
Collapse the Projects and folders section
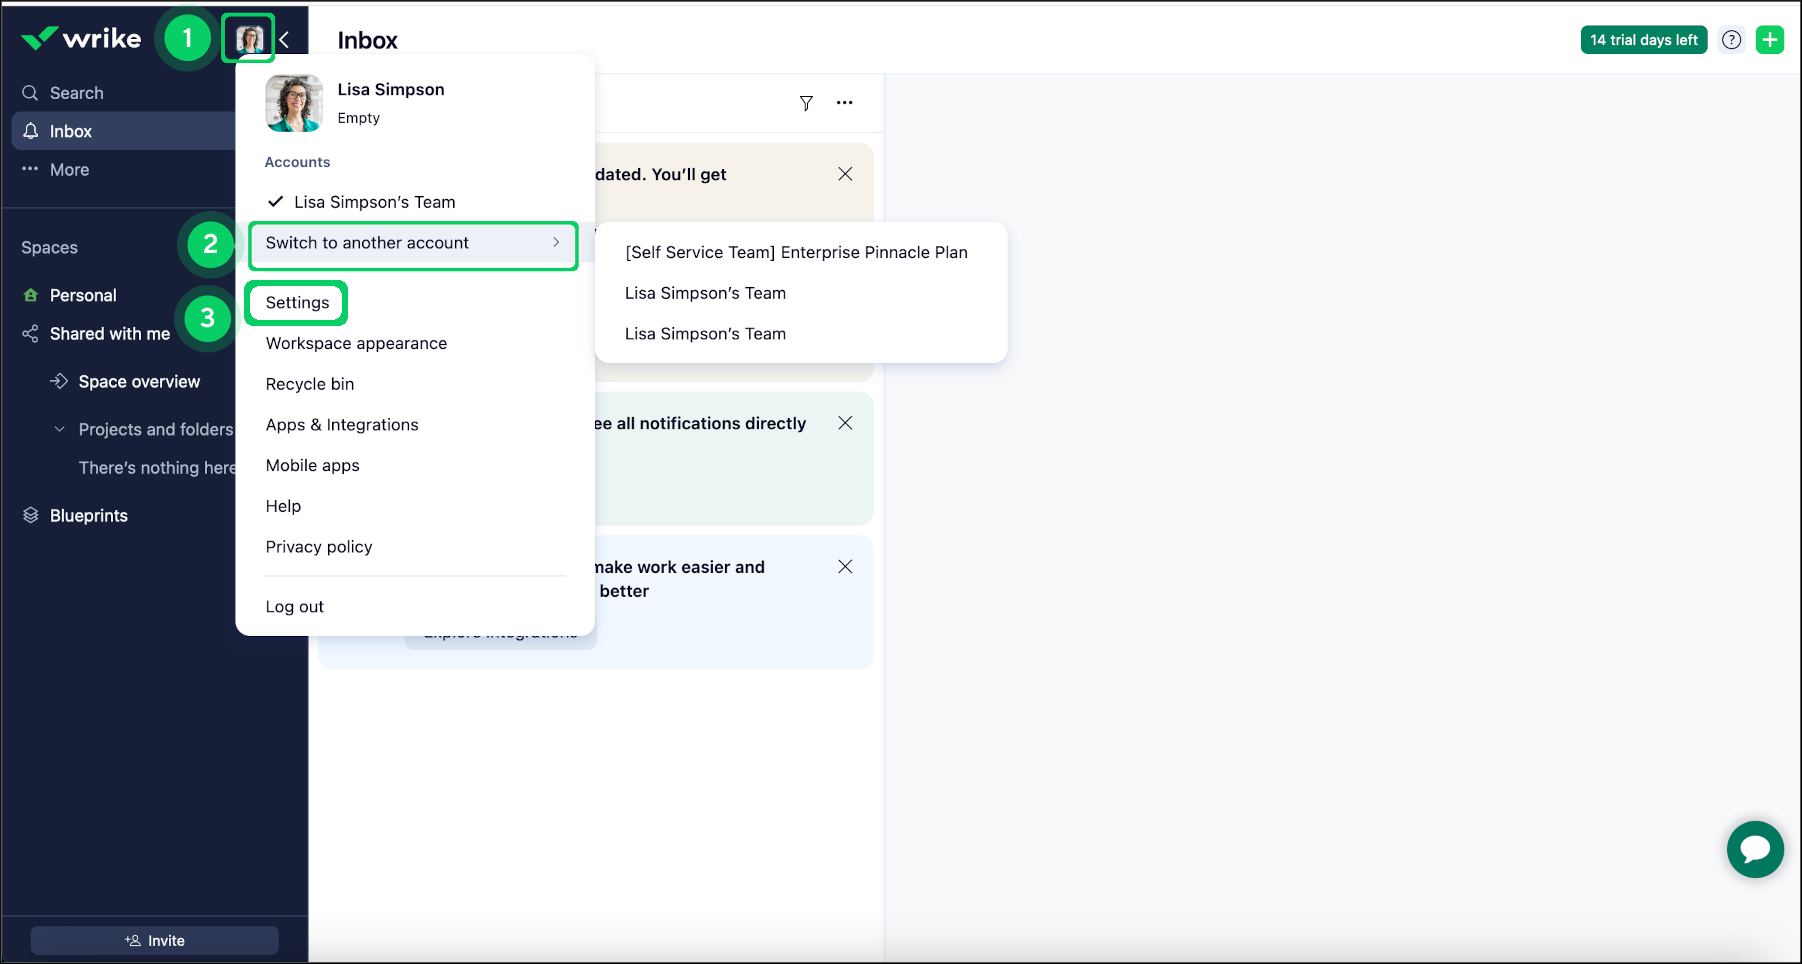click(60, 429)
